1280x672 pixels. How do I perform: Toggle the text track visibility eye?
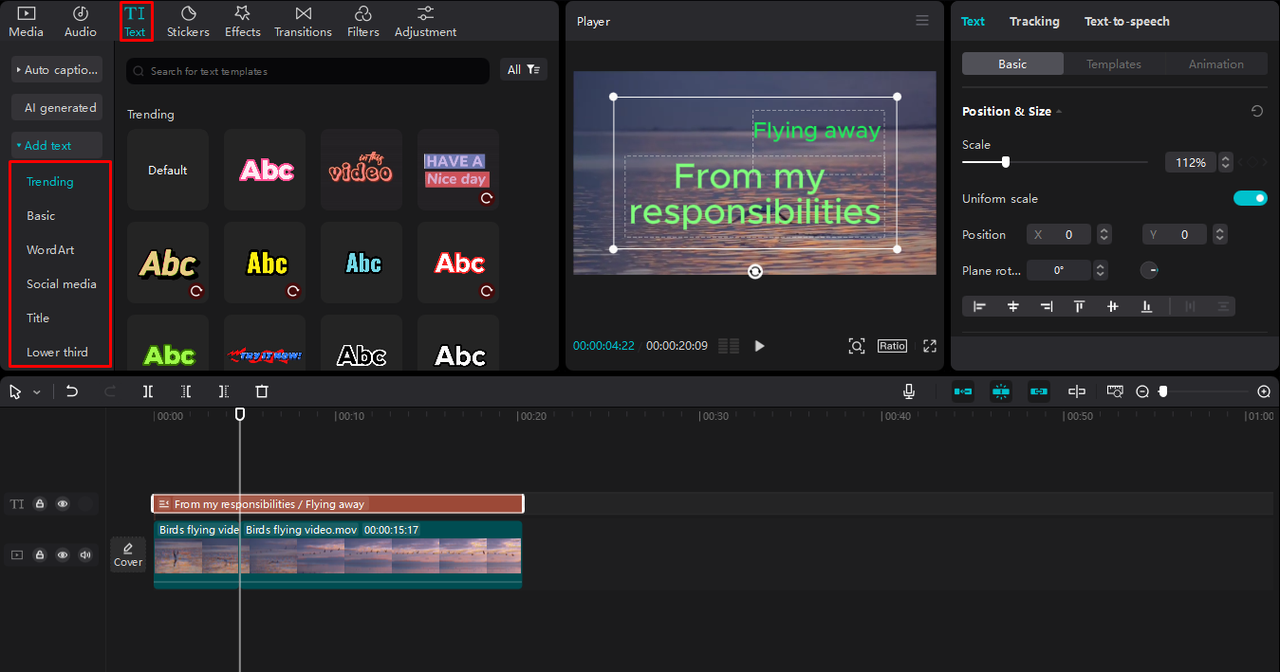tap(63, 504)
